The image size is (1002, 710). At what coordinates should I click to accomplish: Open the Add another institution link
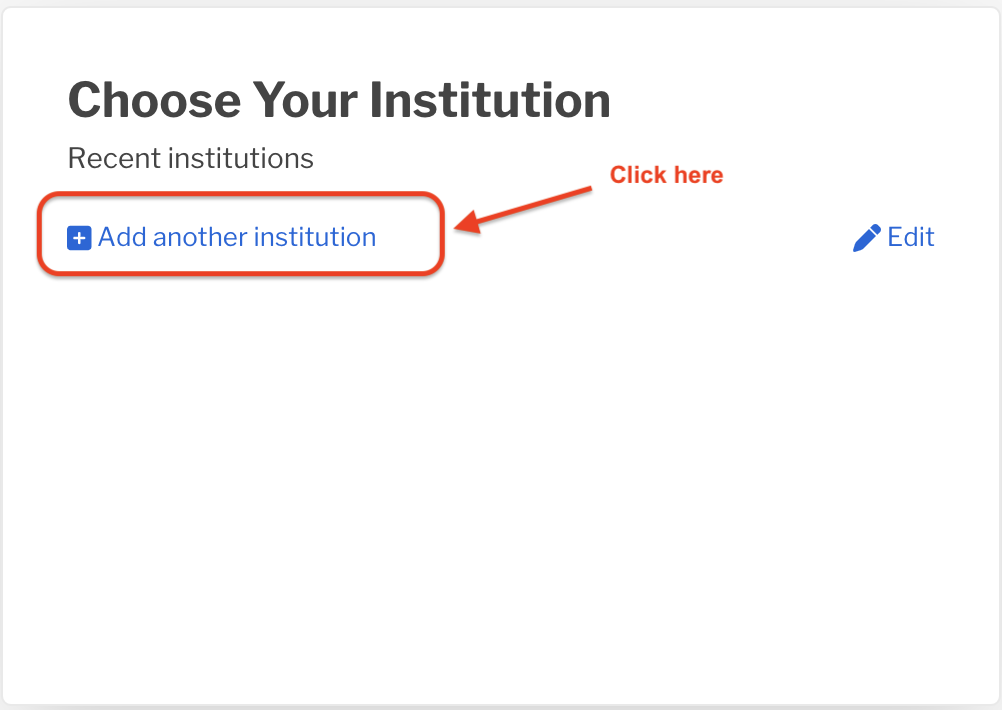(222, 237)
